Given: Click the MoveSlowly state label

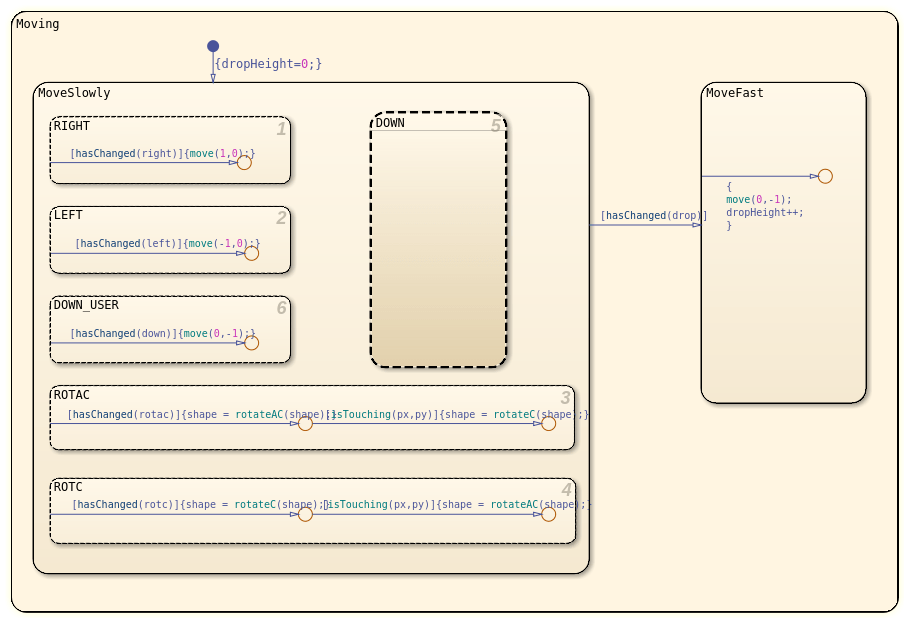Looking at the screenshot, I should pyautogui.click(x=74, y=93).
